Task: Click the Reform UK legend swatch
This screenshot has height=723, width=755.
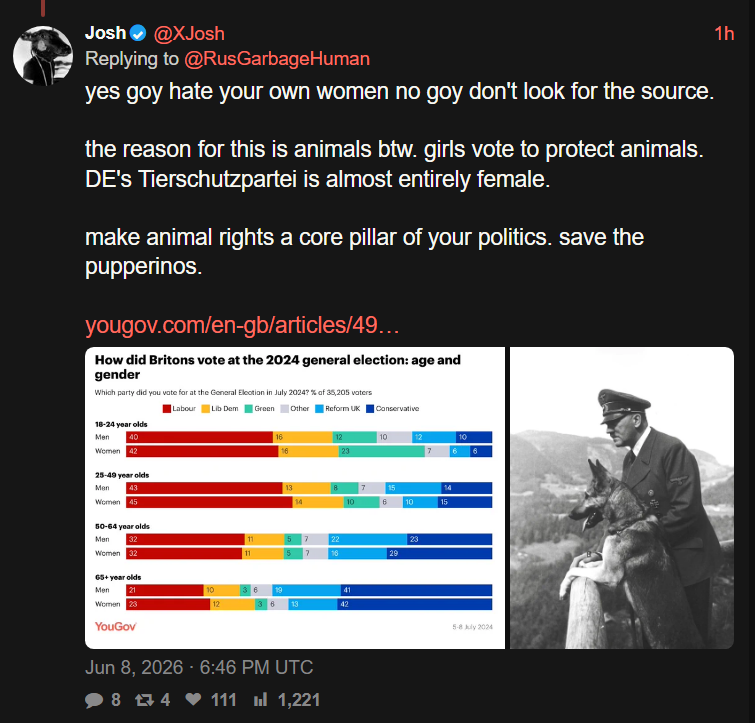Action: tap(319, 409)
